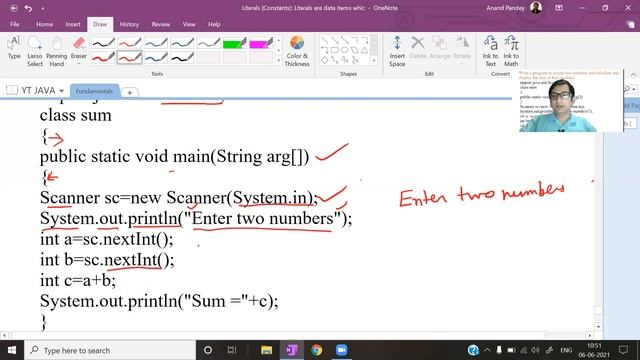Screen dimensions: 640x360
Task: Select the thin blue pen in top row
Action: (156, 42)
